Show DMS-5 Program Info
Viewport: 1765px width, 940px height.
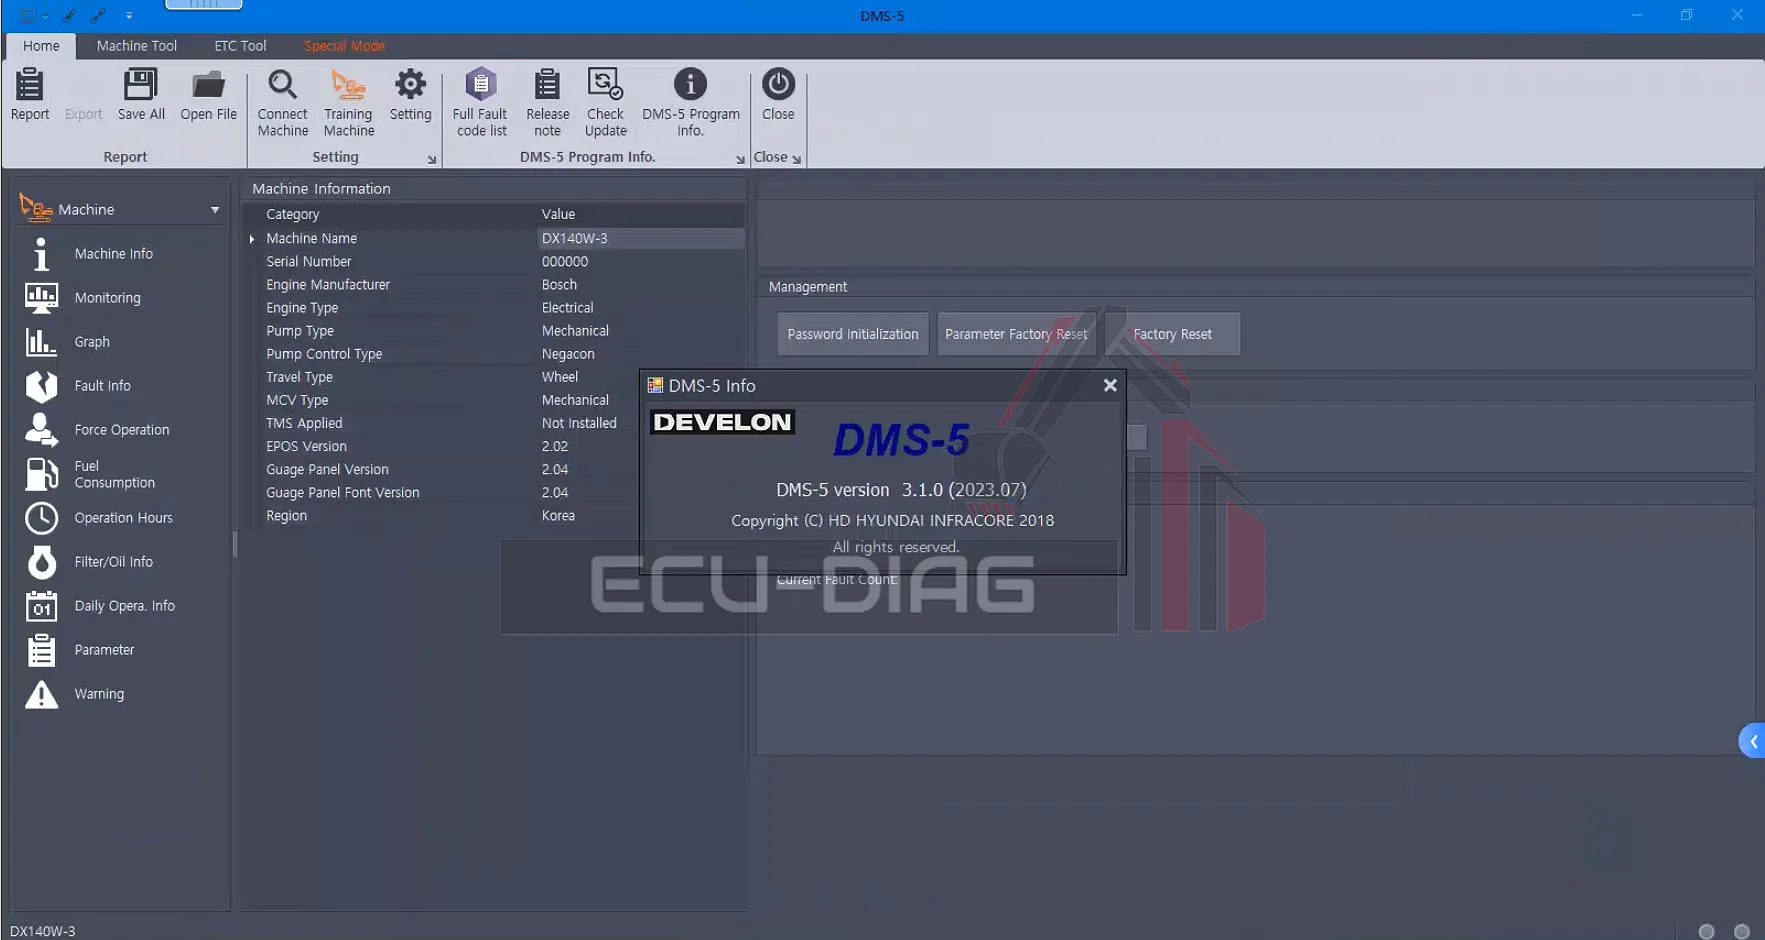pyautogui.click(x=690, y=103)
